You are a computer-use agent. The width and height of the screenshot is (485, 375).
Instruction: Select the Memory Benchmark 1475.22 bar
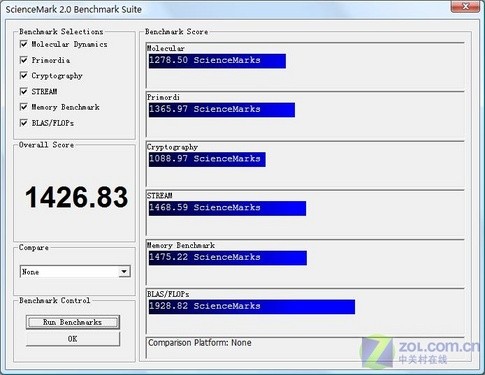228,258
